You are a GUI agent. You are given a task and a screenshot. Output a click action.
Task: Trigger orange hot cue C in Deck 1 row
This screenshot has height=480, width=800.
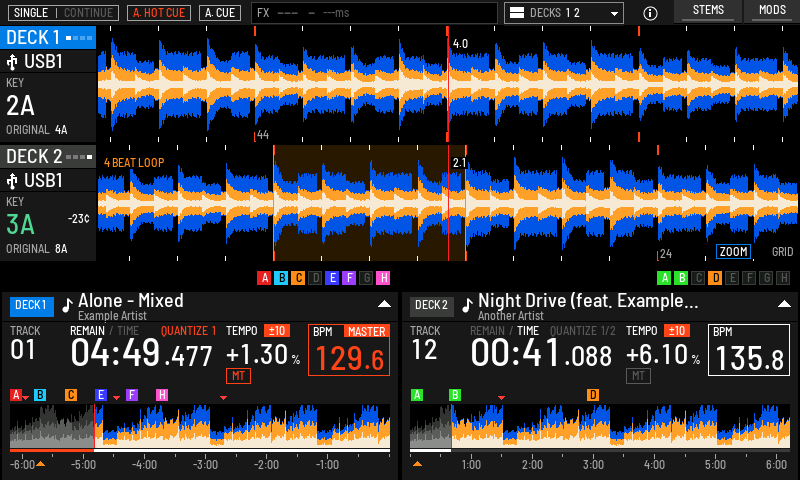pos(298,278)
